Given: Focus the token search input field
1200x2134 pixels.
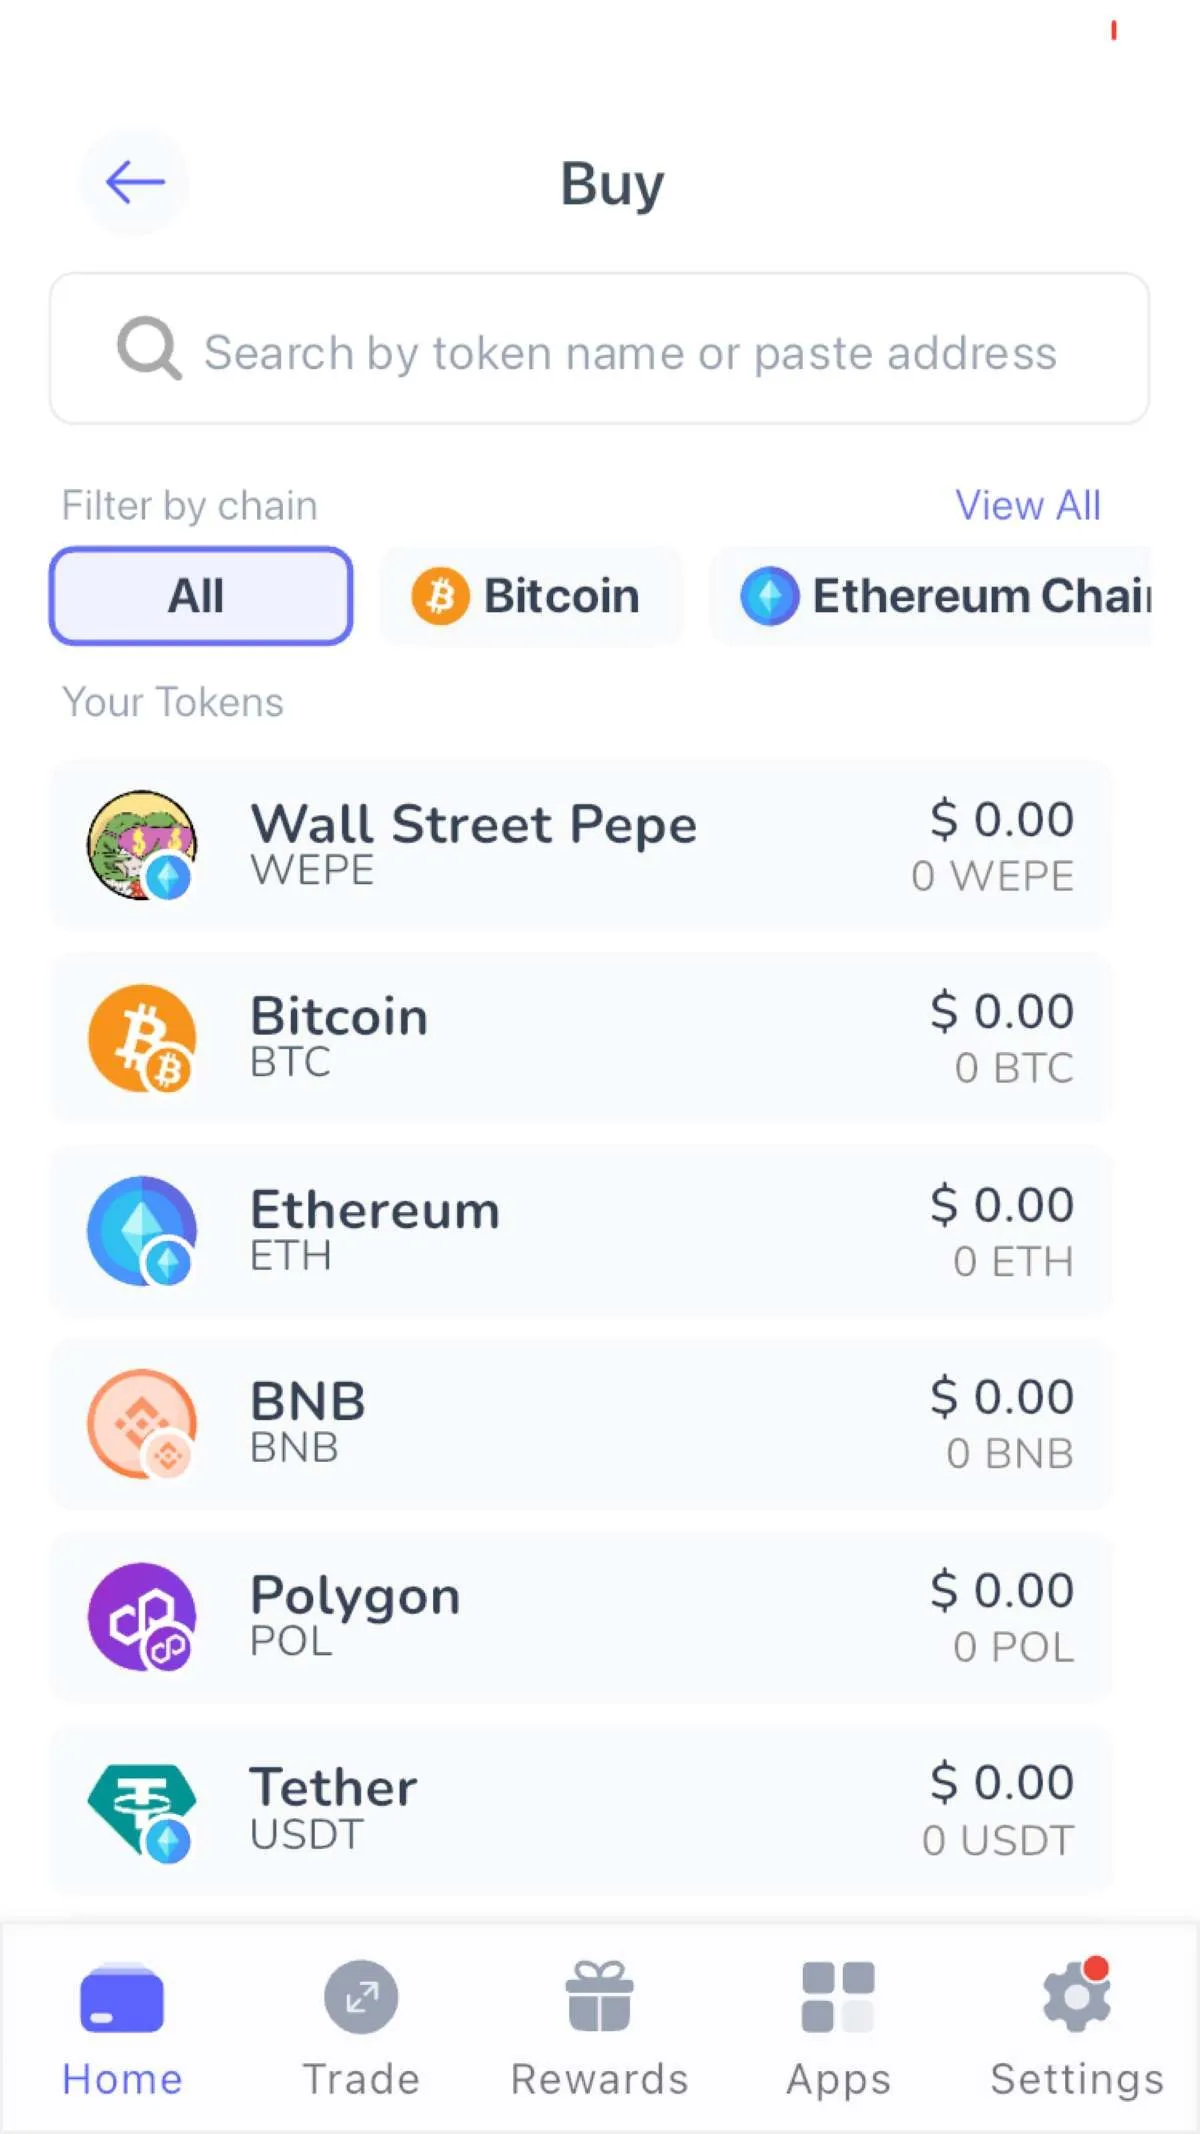Looking at the screenshot, I should pyautogui.click(x=599, y=349).
